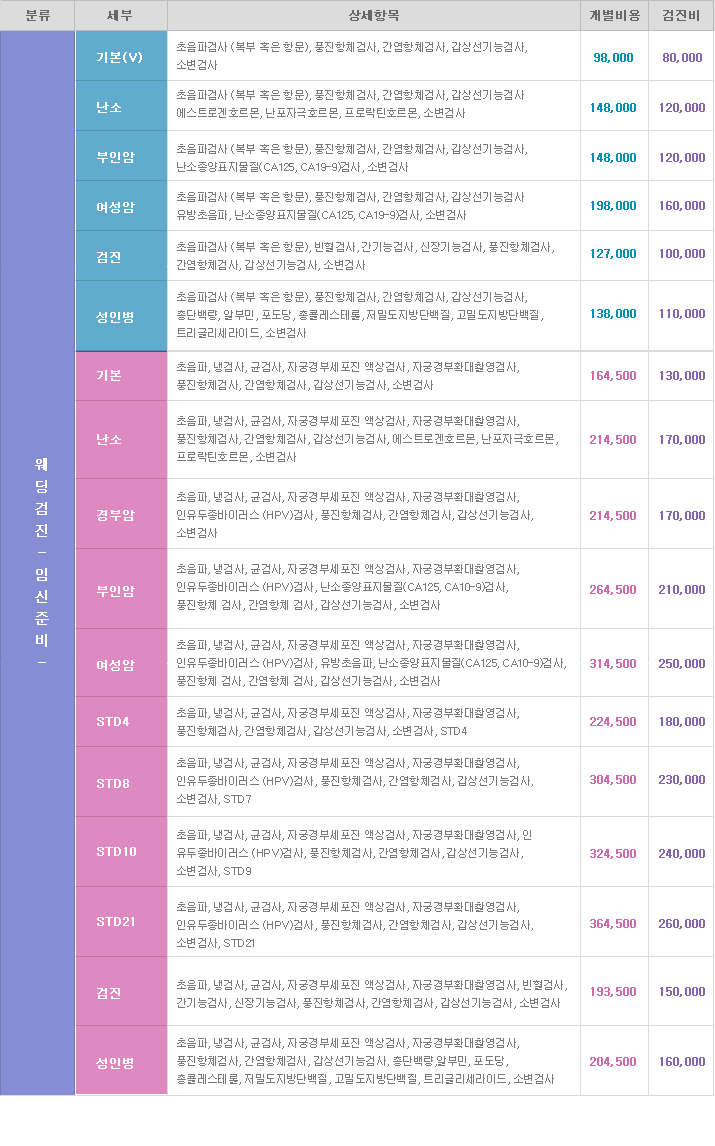Select the blue 부인암 category cell

coord(121,157)
